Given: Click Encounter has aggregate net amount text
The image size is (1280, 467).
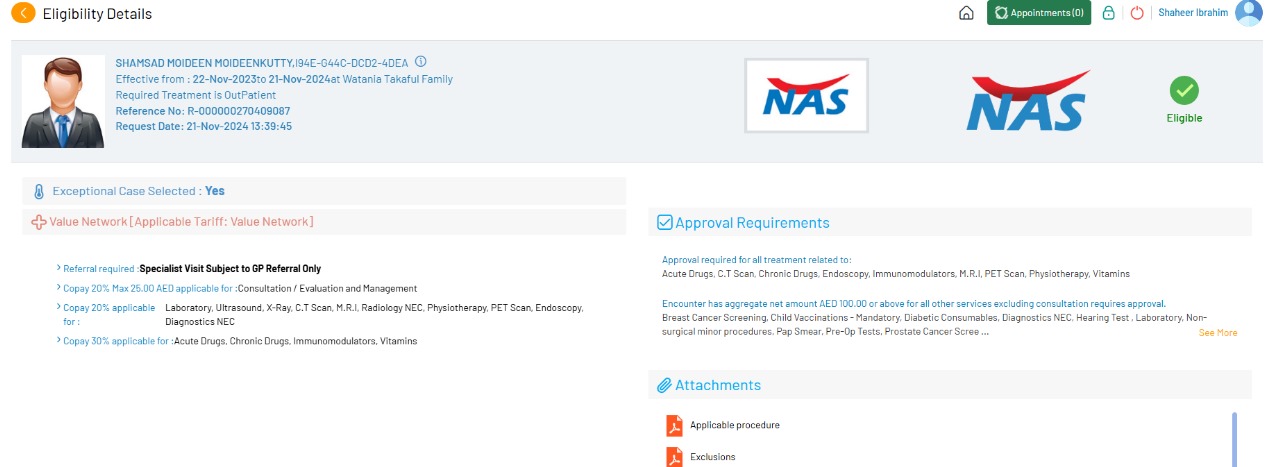Looking at the screenshot, I should pos(914,303).
